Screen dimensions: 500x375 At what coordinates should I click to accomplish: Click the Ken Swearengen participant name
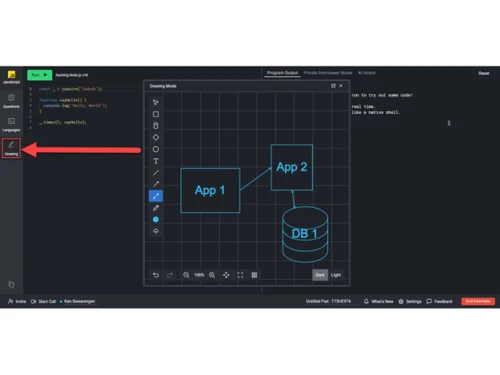(79, 301)
